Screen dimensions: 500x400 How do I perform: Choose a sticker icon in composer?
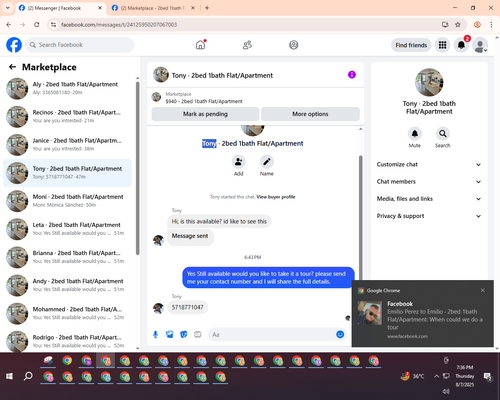point(184,334)
